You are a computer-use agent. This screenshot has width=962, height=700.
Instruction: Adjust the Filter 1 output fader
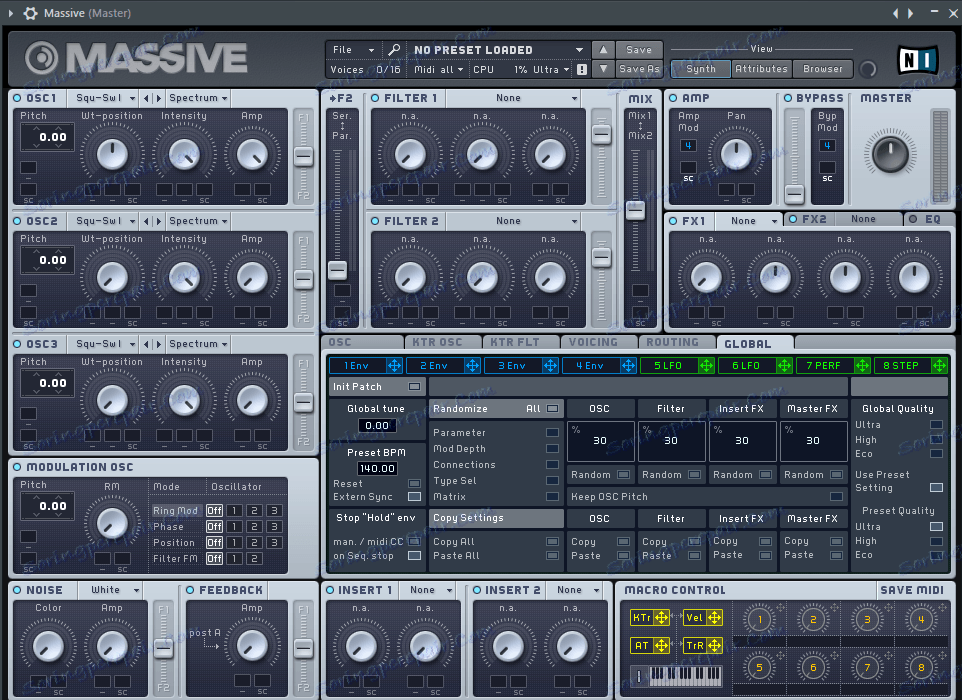[601, 134]
